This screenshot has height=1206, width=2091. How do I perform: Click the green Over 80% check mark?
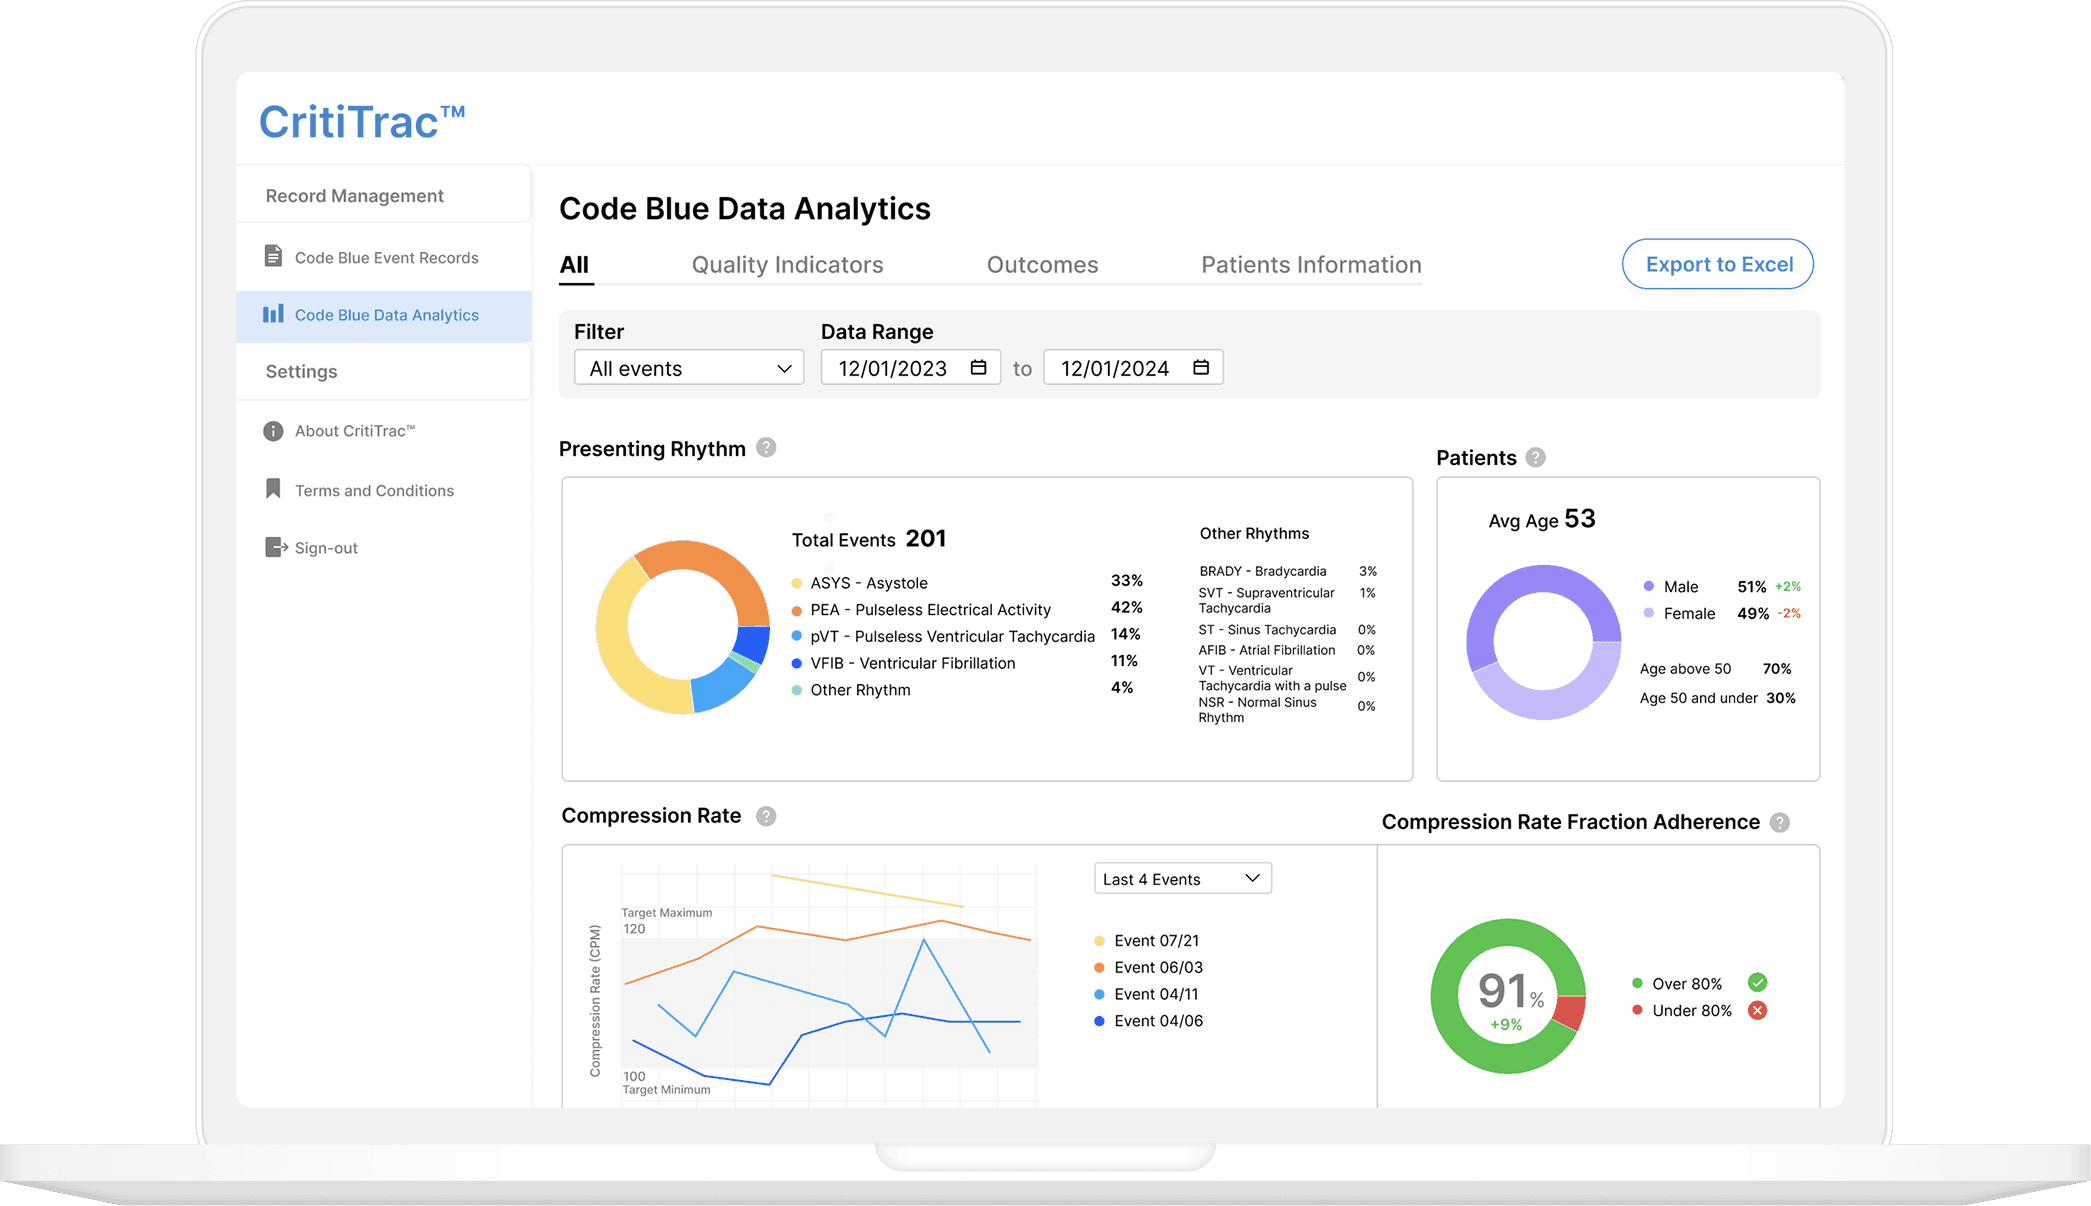coord(1757,983)
